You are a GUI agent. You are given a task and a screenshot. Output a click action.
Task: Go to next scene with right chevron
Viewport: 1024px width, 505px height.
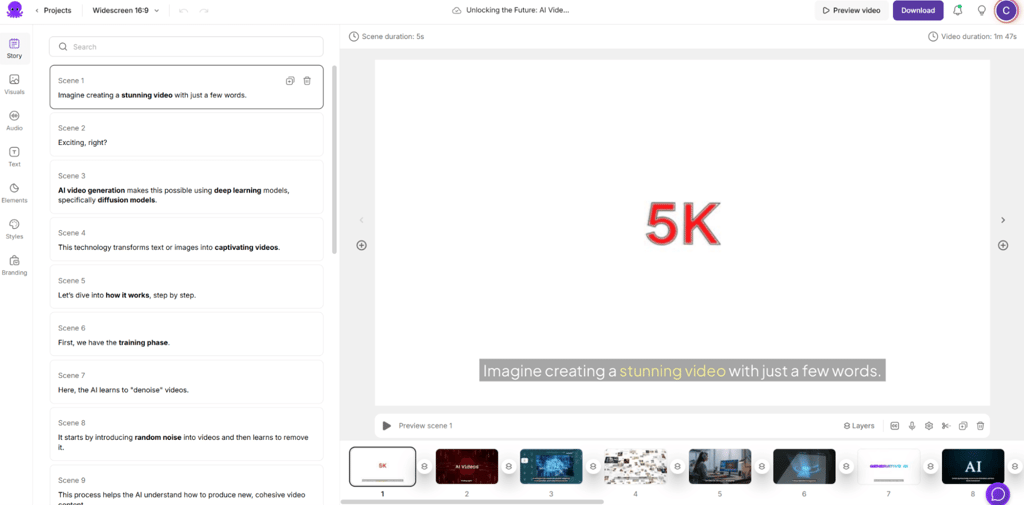[x=1003, y=220]
